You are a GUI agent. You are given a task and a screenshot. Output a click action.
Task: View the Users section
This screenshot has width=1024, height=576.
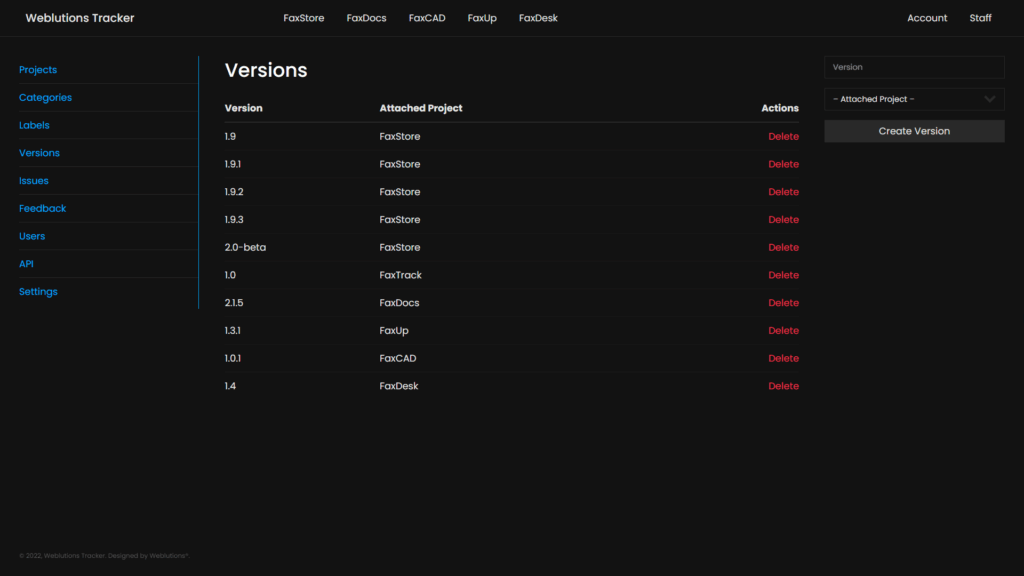click(32, 235)
